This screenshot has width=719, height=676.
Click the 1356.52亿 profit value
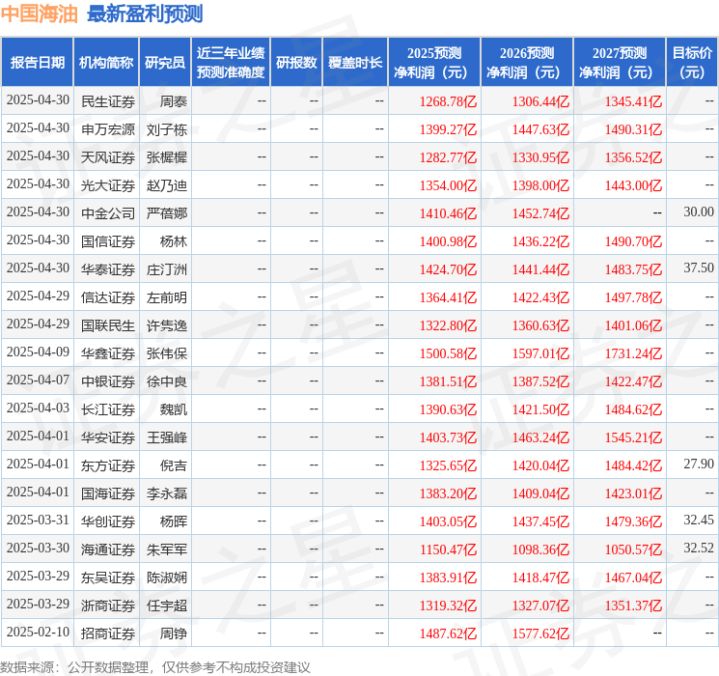point(633,157)
